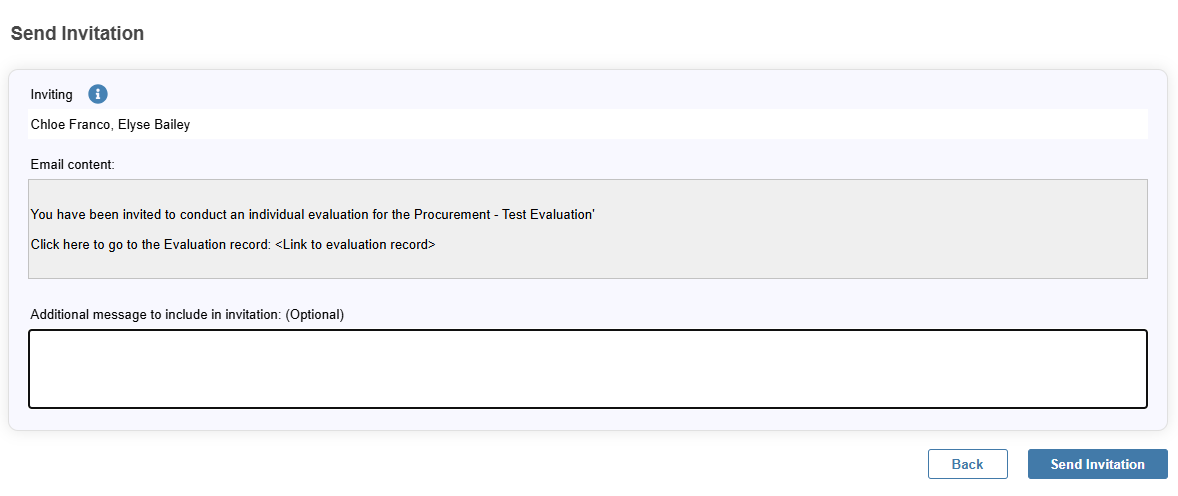This screenshot has height=496, width=1178.
Task: Click the grey Email content box
Action: pyautogui.click(x=587, y=229)
